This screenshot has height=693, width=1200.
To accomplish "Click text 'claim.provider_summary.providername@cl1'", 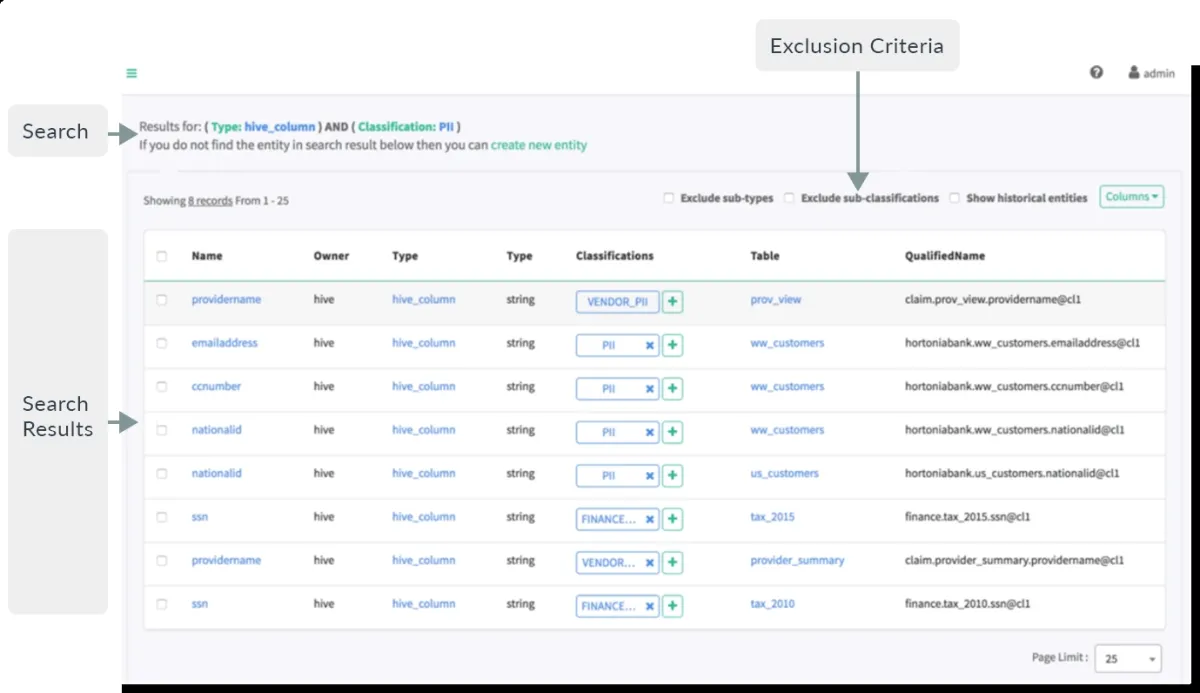I will [x=1015, y=560].
